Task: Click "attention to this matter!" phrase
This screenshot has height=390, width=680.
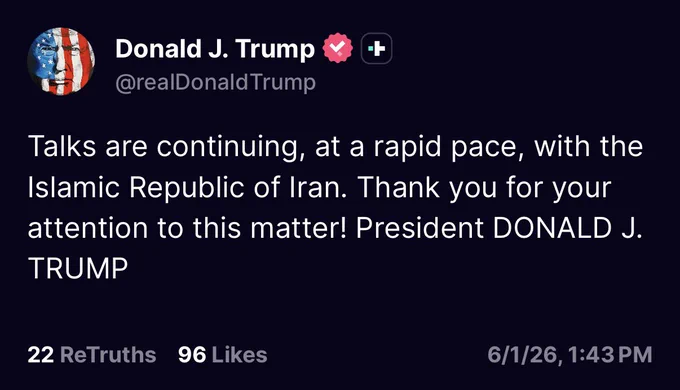Action: (187, 228)
